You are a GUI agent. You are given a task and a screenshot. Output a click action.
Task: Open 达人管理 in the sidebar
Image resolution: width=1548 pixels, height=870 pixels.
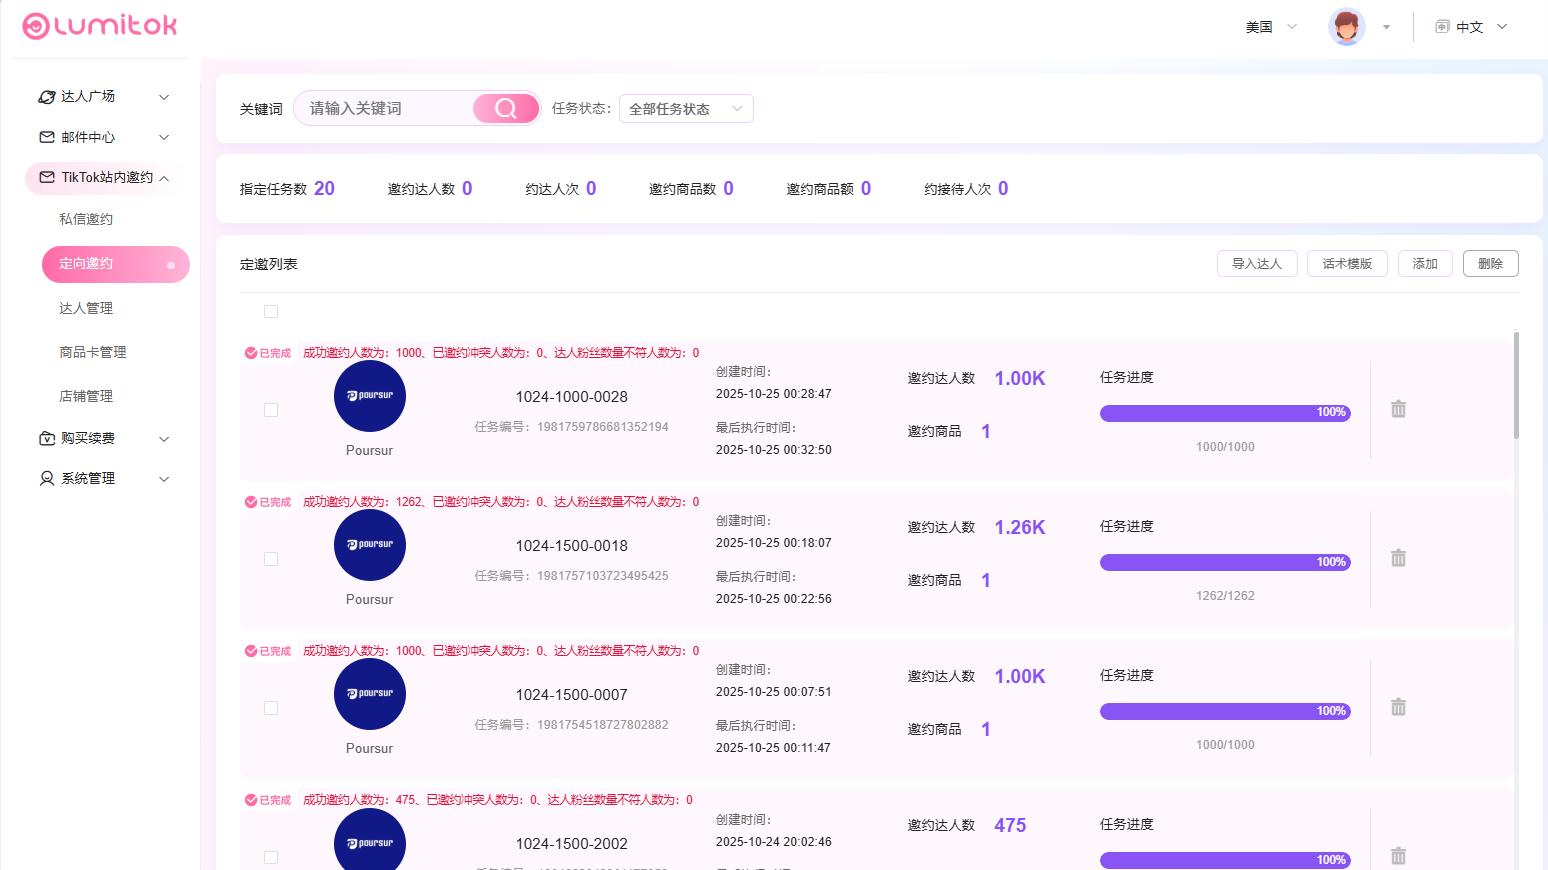pyautogui.click(x=86, y=308)
